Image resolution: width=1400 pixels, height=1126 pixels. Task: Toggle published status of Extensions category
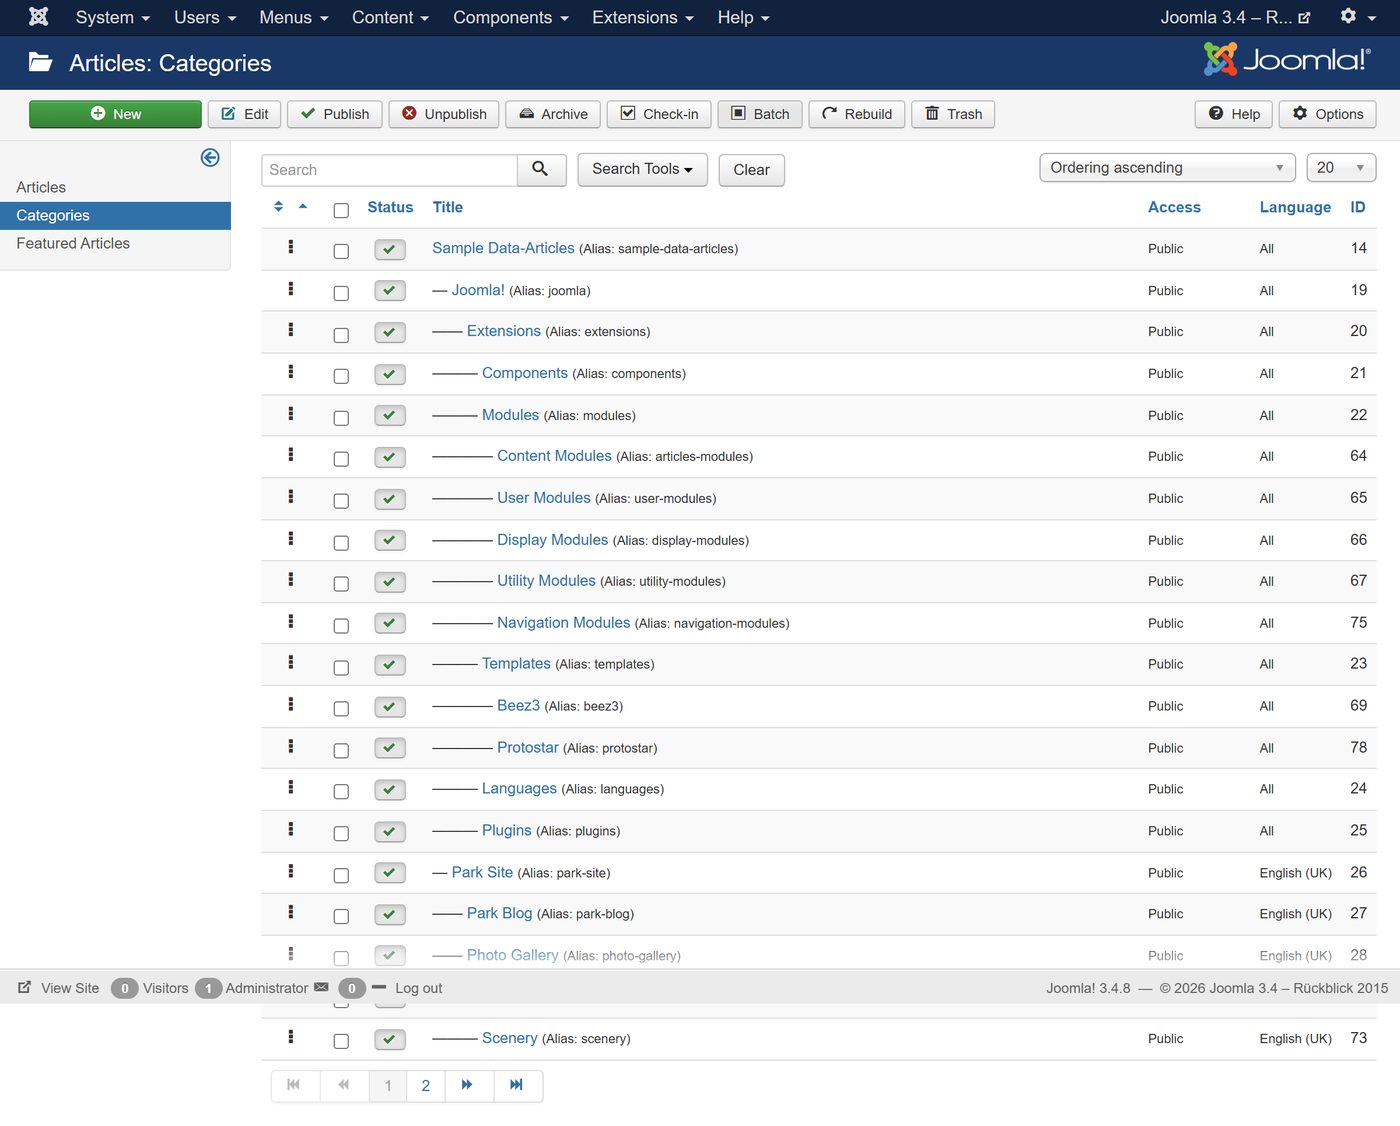coord(389,333)
